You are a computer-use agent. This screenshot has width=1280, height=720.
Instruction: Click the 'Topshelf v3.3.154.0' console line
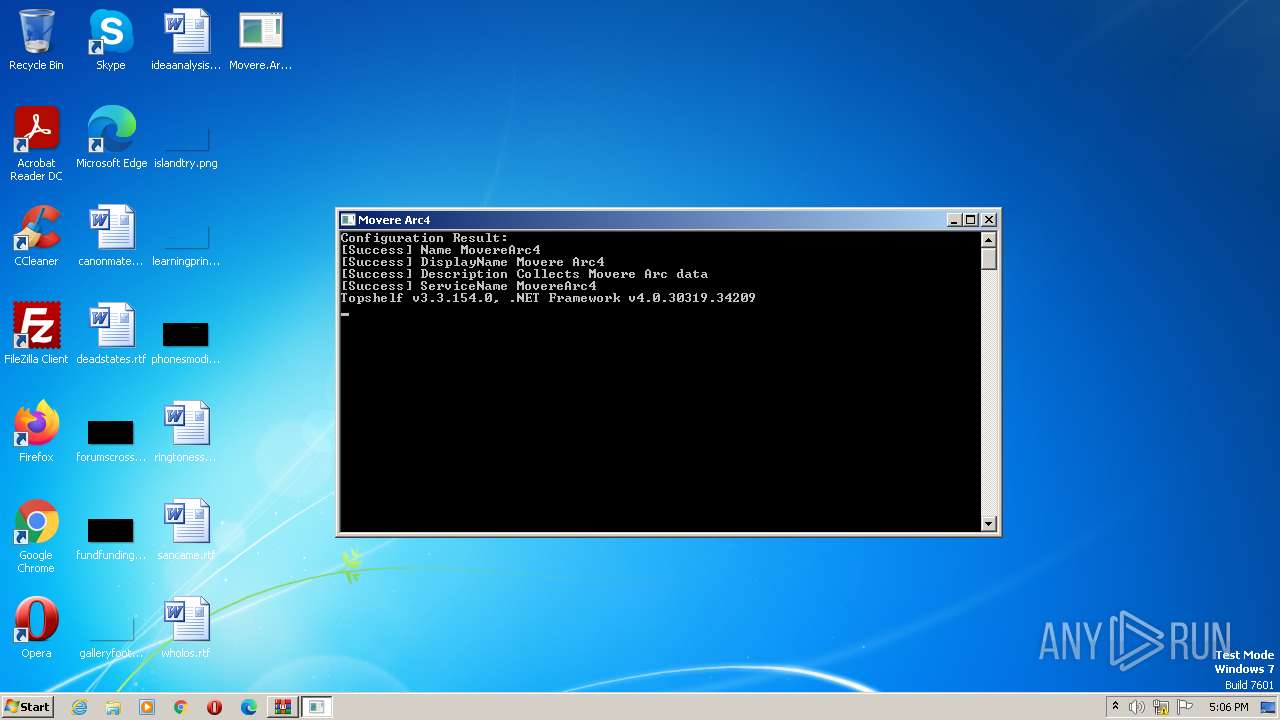(x=548, y=298)
